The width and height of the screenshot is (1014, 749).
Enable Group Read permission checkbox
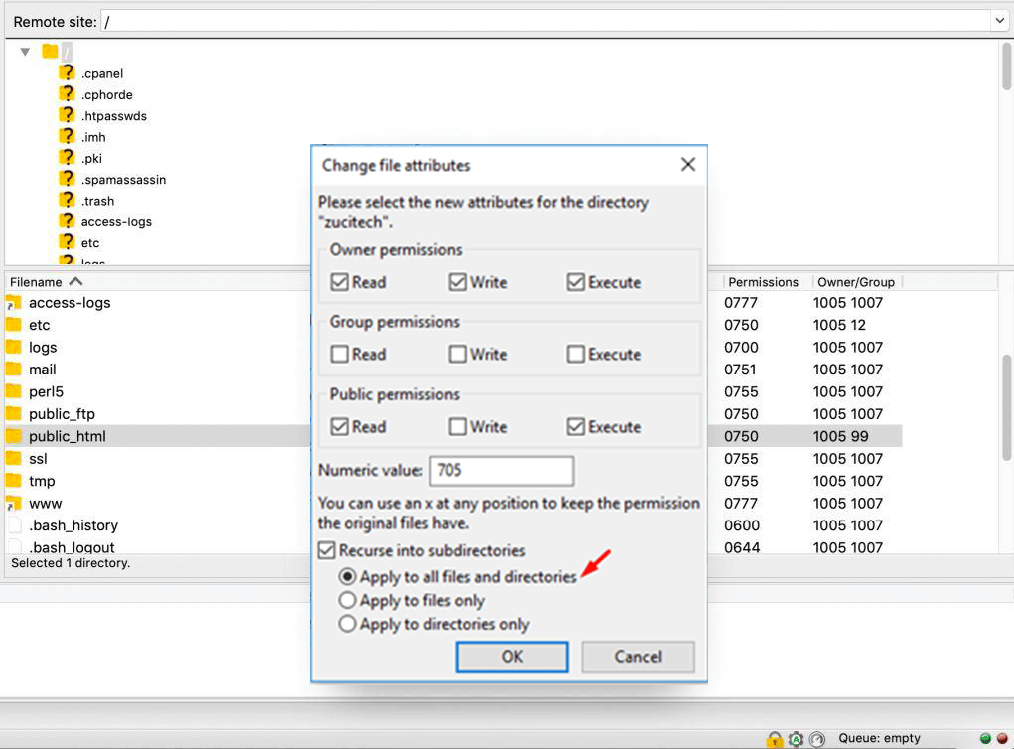(x=340, y=354)
